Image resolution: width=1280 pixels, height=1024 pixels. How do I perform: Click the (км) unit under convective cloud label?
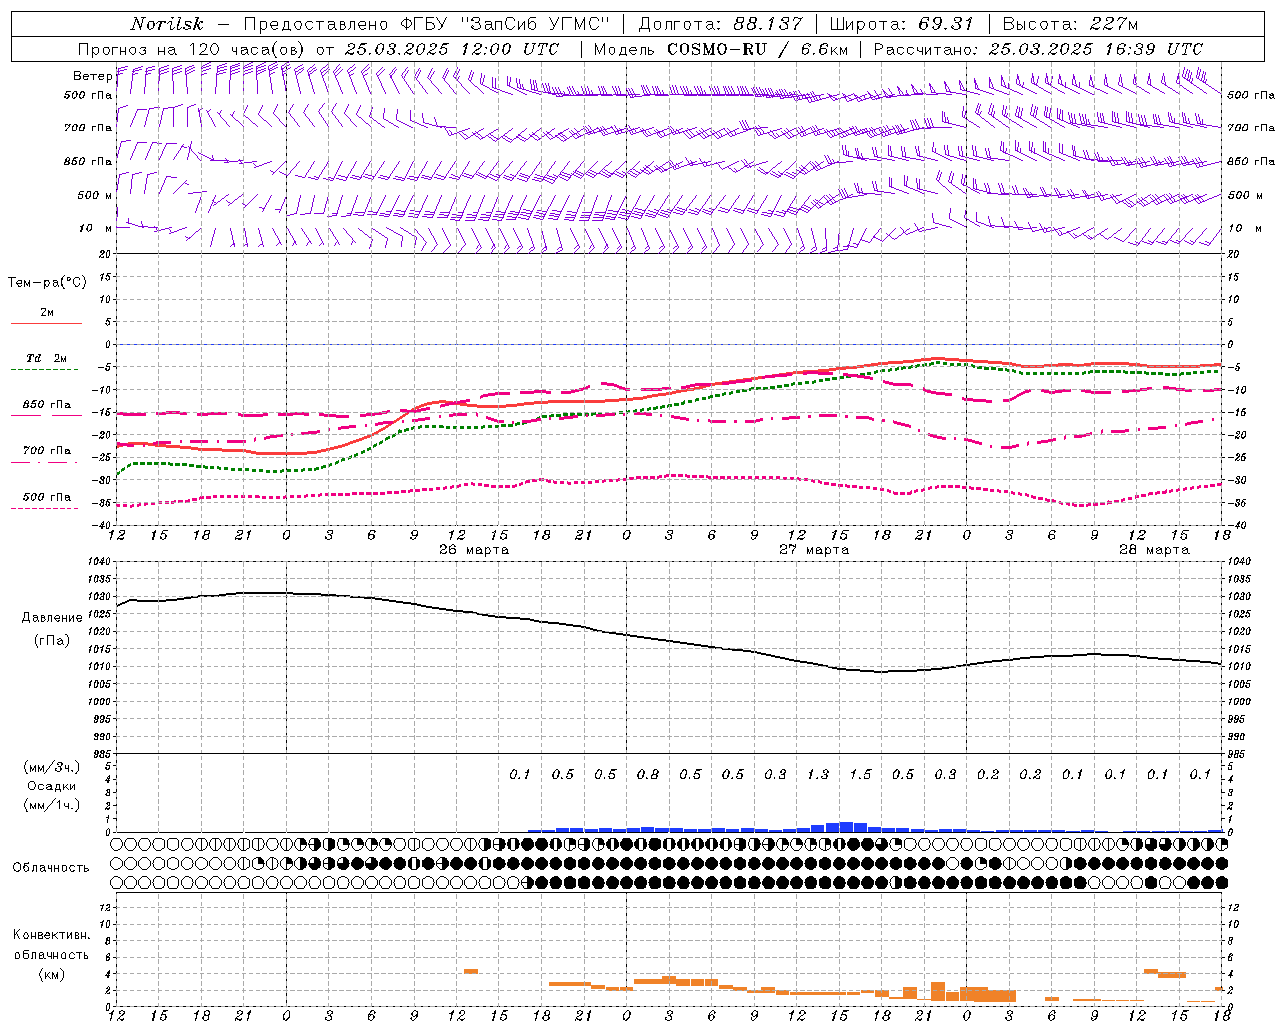[x=51, y=973]
